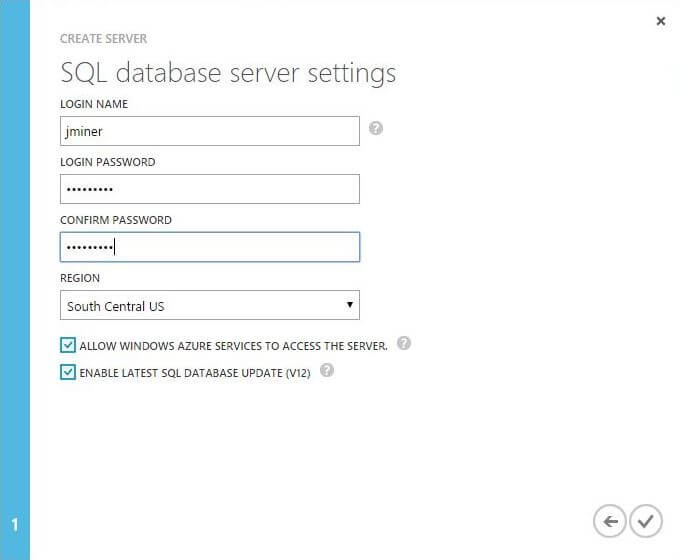Toggle Enable Latest SQL Database Update checkbox

(x=68, y=372)
